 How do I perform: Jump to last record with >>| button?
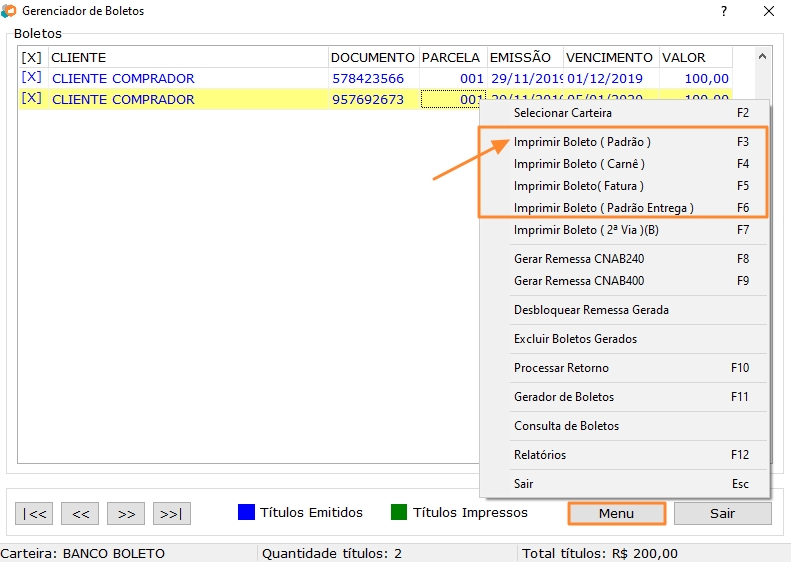(171, 514)
